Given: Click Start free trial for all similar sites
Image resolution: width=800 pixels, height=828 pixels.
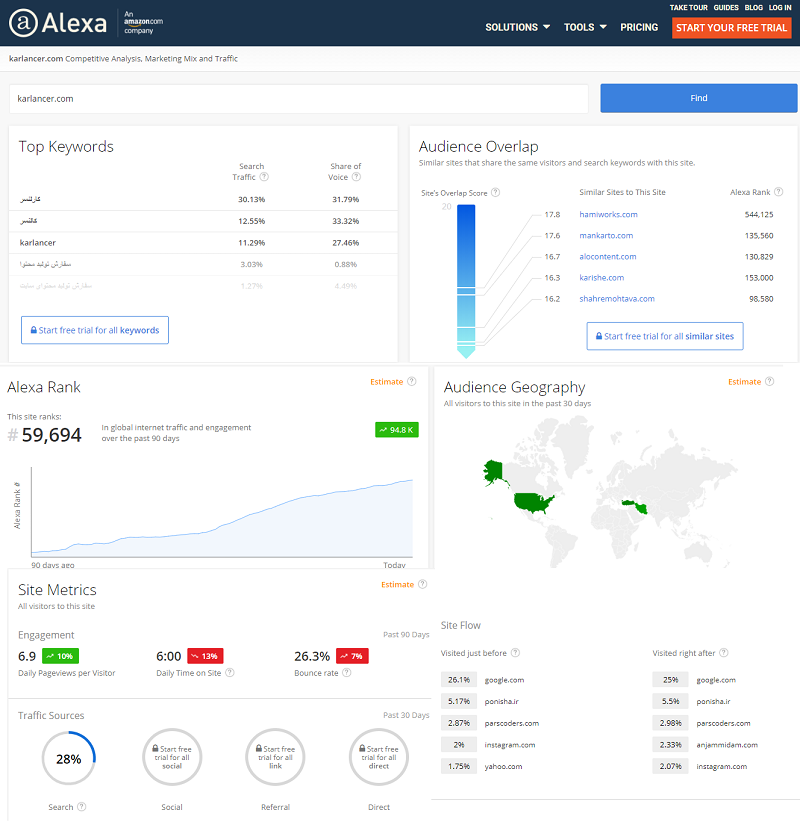Looking at the screenshot, I should (x=665, y=336).
